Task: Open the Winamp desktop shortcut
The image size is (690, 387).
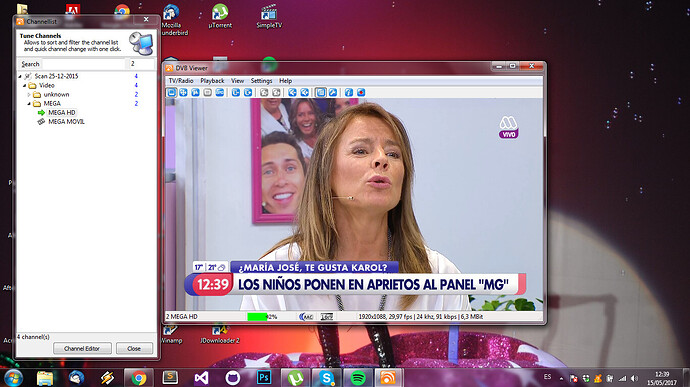Action: [x=171, y=335]
